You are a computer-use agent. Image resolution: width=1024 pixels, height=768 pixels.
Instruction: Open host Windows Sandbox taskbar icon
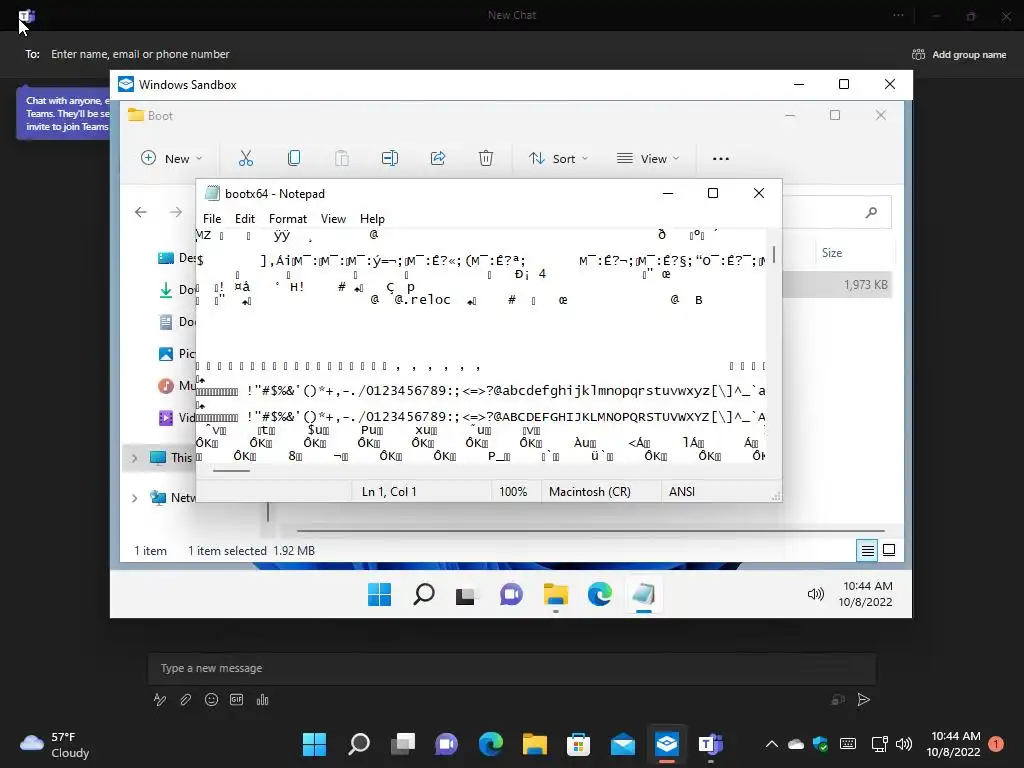[667, 744]
